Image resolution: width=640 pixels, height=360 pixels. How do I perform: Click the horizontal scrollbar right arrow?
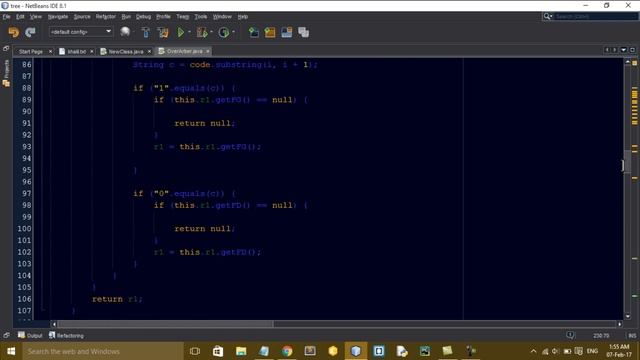point(620,324)
